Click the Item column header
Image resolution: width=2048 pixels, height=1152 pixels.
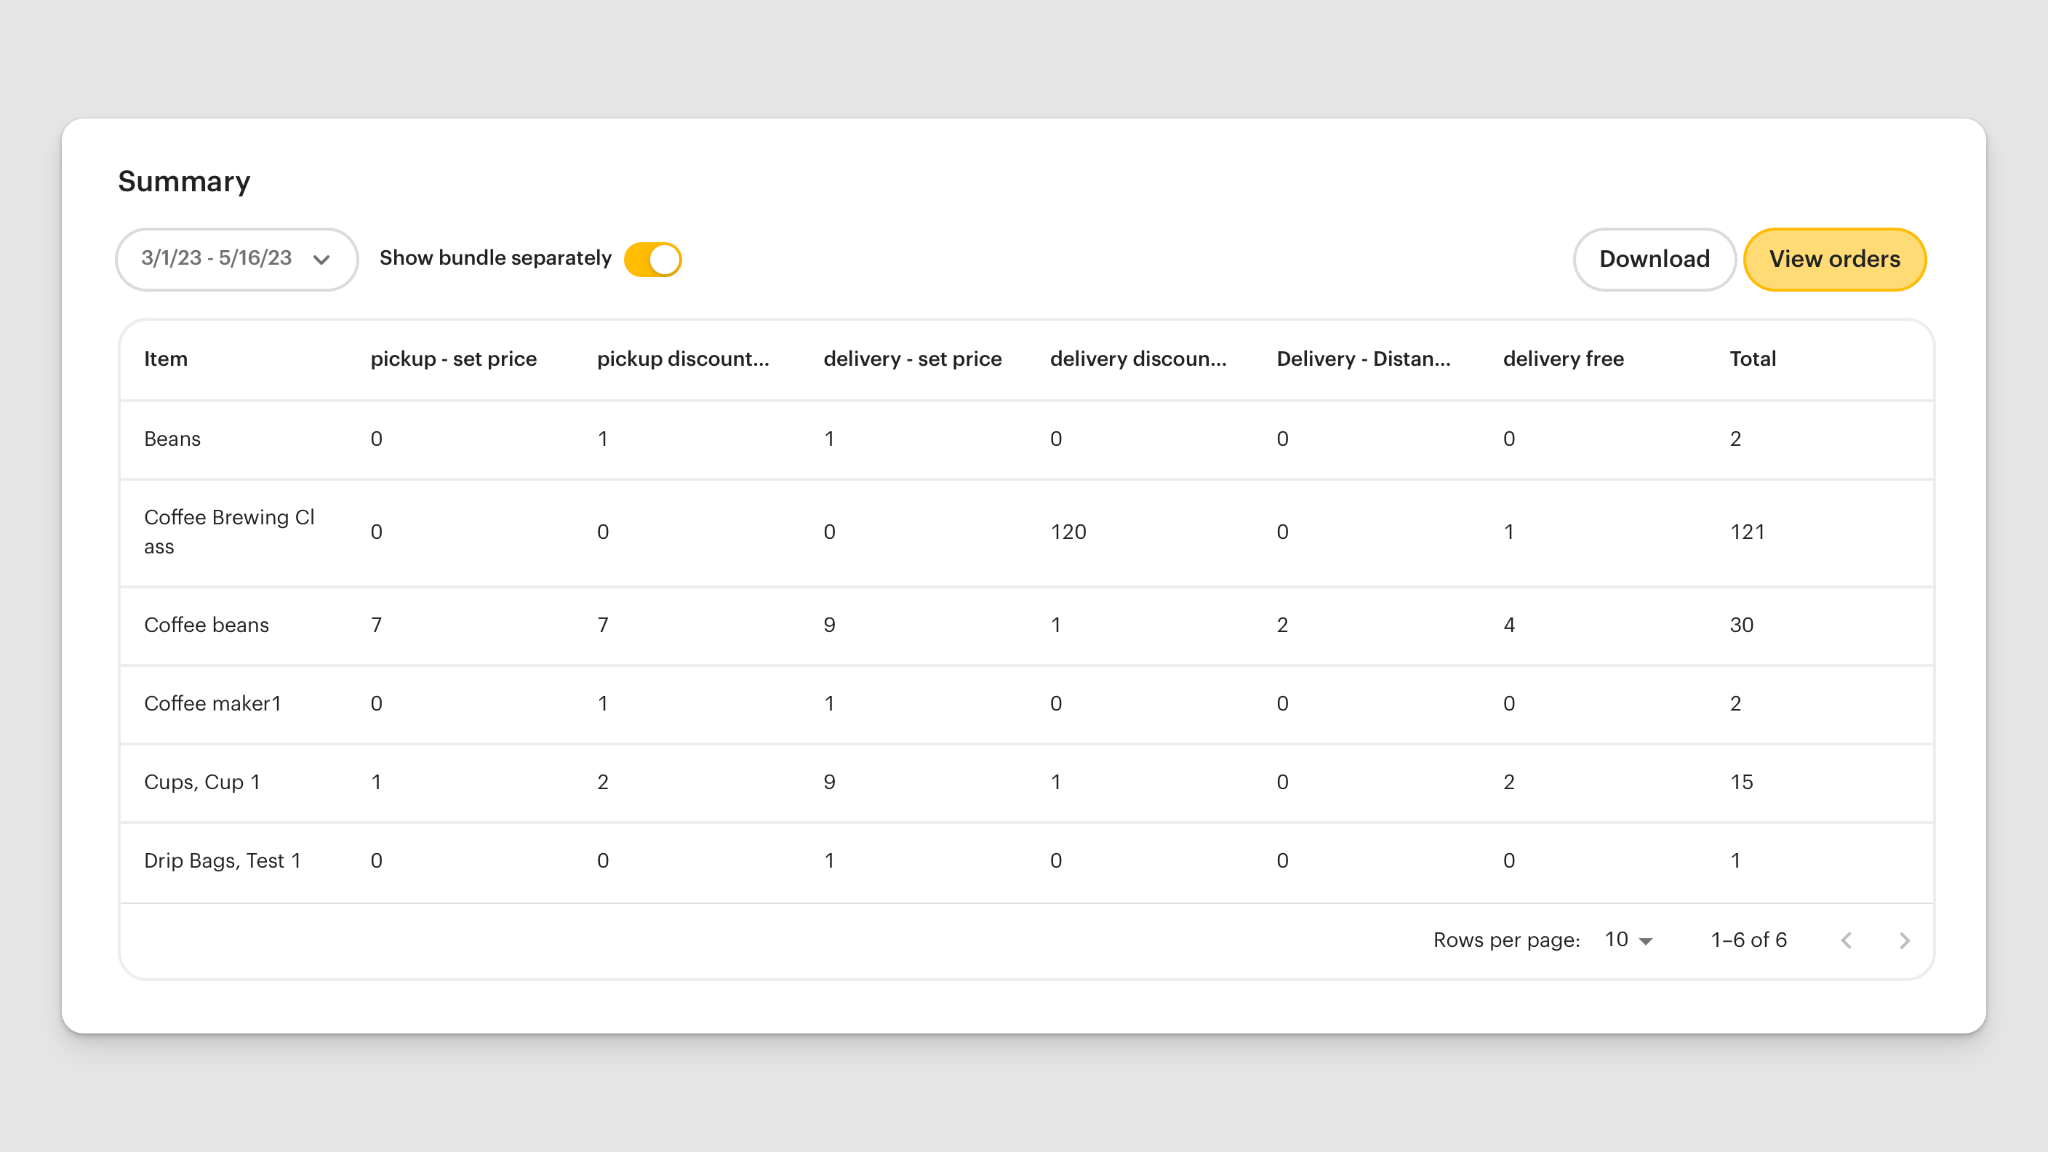click(166, 359)
